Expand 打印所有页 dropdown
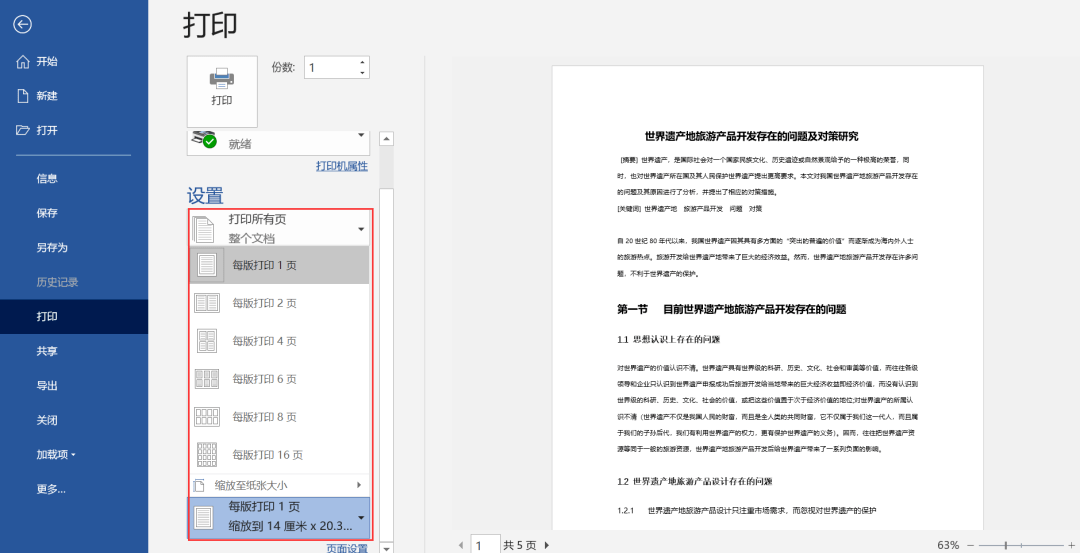Image resolution: width=1080 pixels, height=553 pixels. coord(279,228)
